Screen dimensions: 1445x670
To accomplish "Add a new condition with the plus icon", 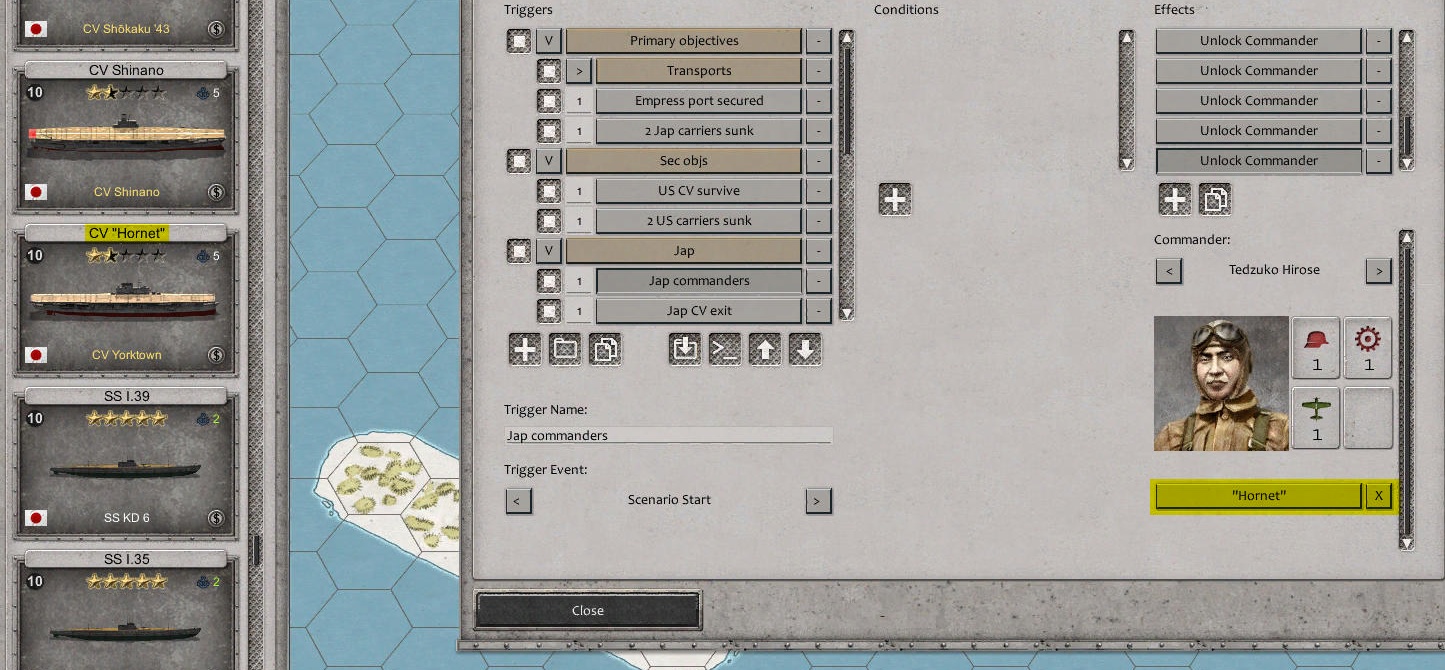I will [895, 199].
